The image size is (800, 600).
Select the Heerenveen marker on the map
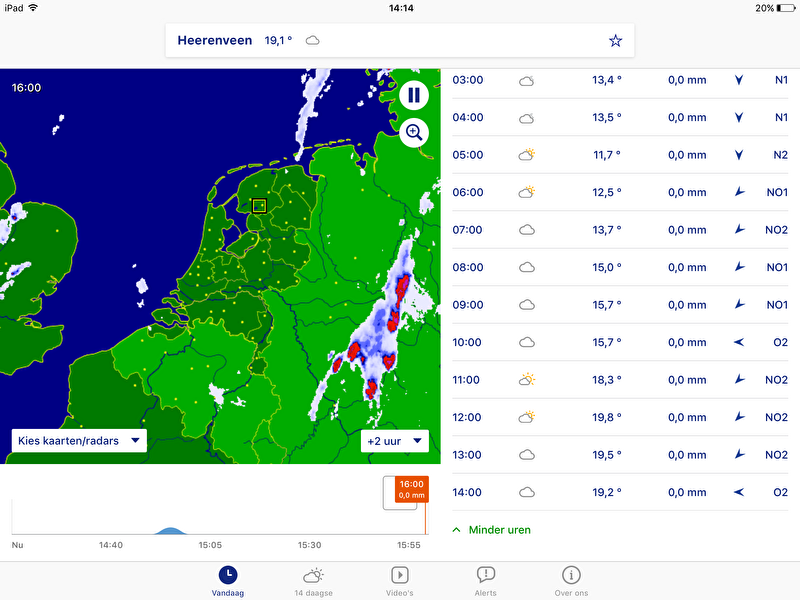coord(259,206)
